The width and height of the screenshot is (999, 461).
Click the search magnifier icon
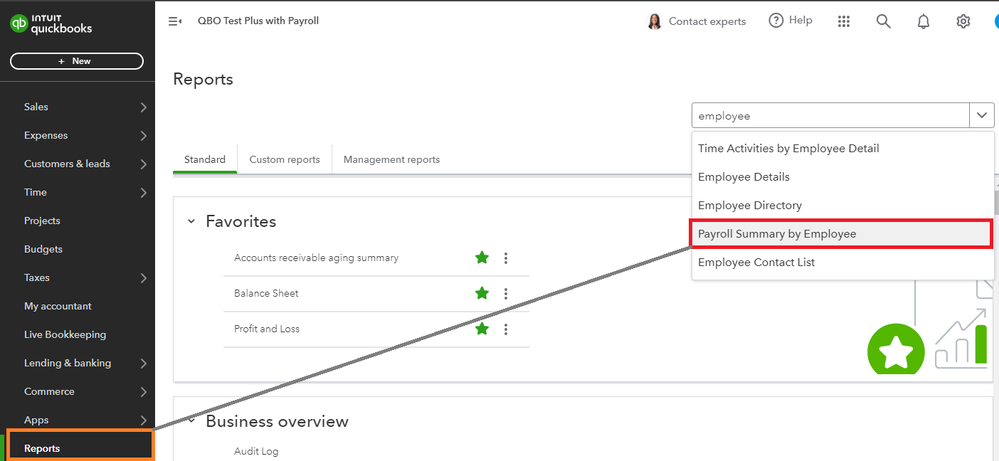click(x=883, y=21)
